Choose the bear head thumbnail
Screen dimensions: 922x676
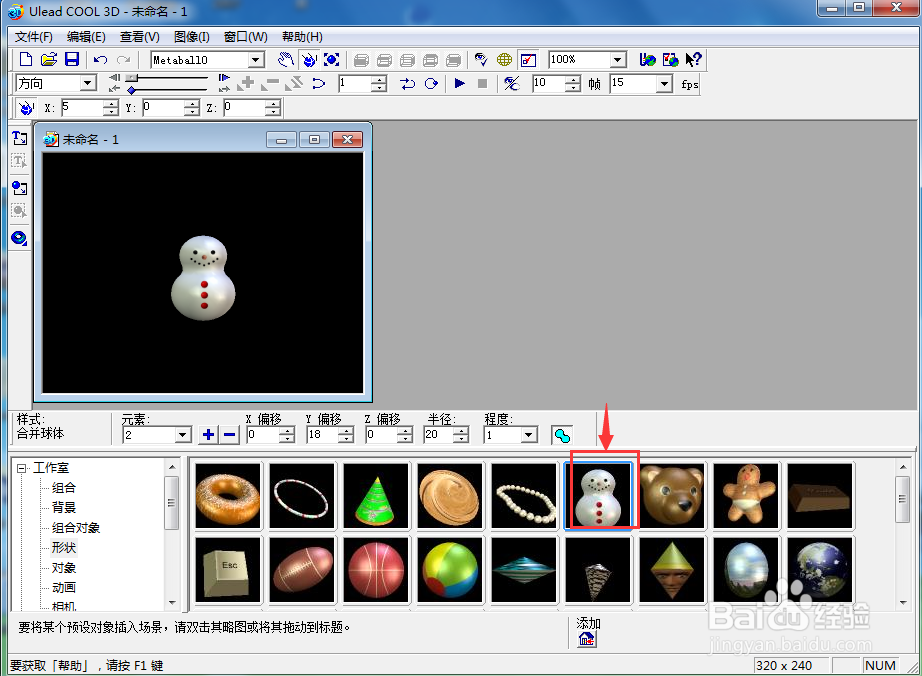(672, 496)
